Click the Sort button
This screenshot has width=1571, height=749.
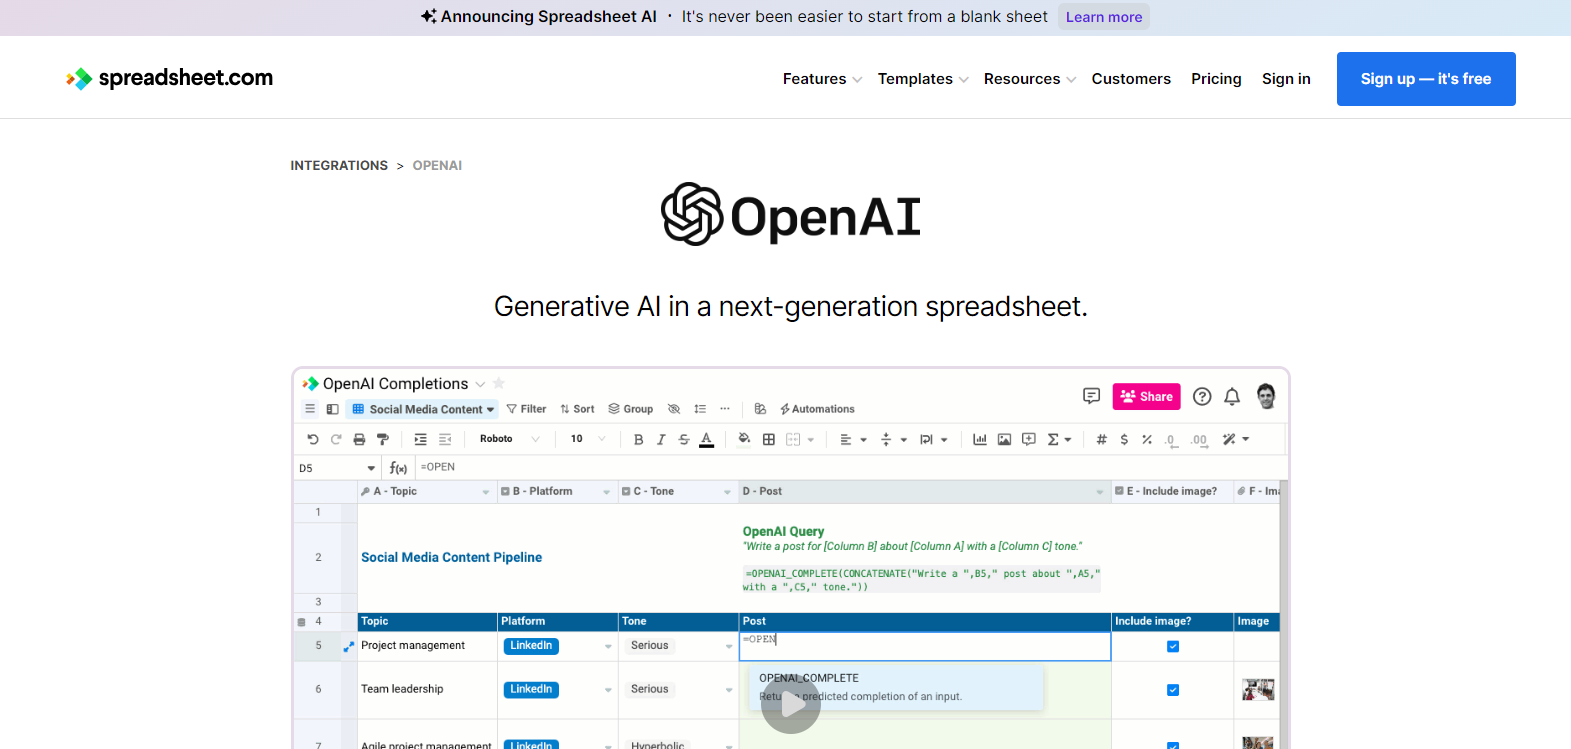[x=577, y=409]
